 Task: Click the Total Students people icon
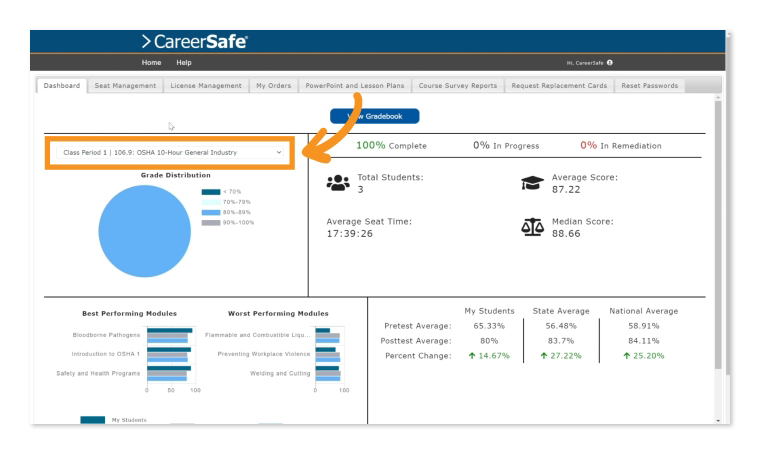[338, 183]
